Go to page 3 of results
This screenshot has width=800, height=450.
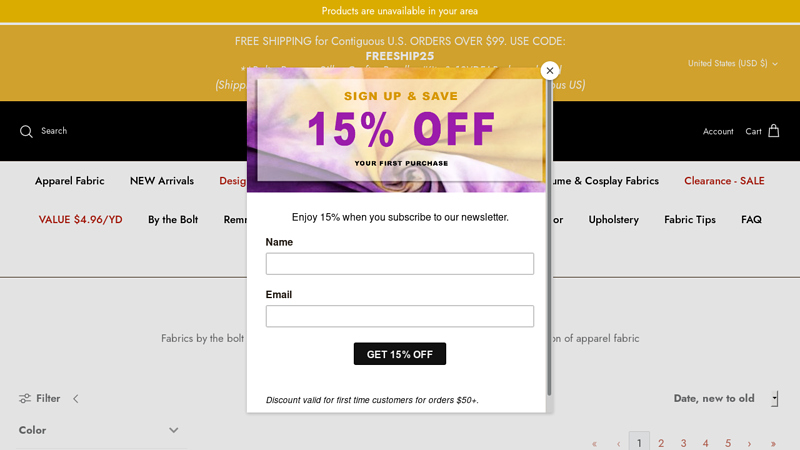683,443
